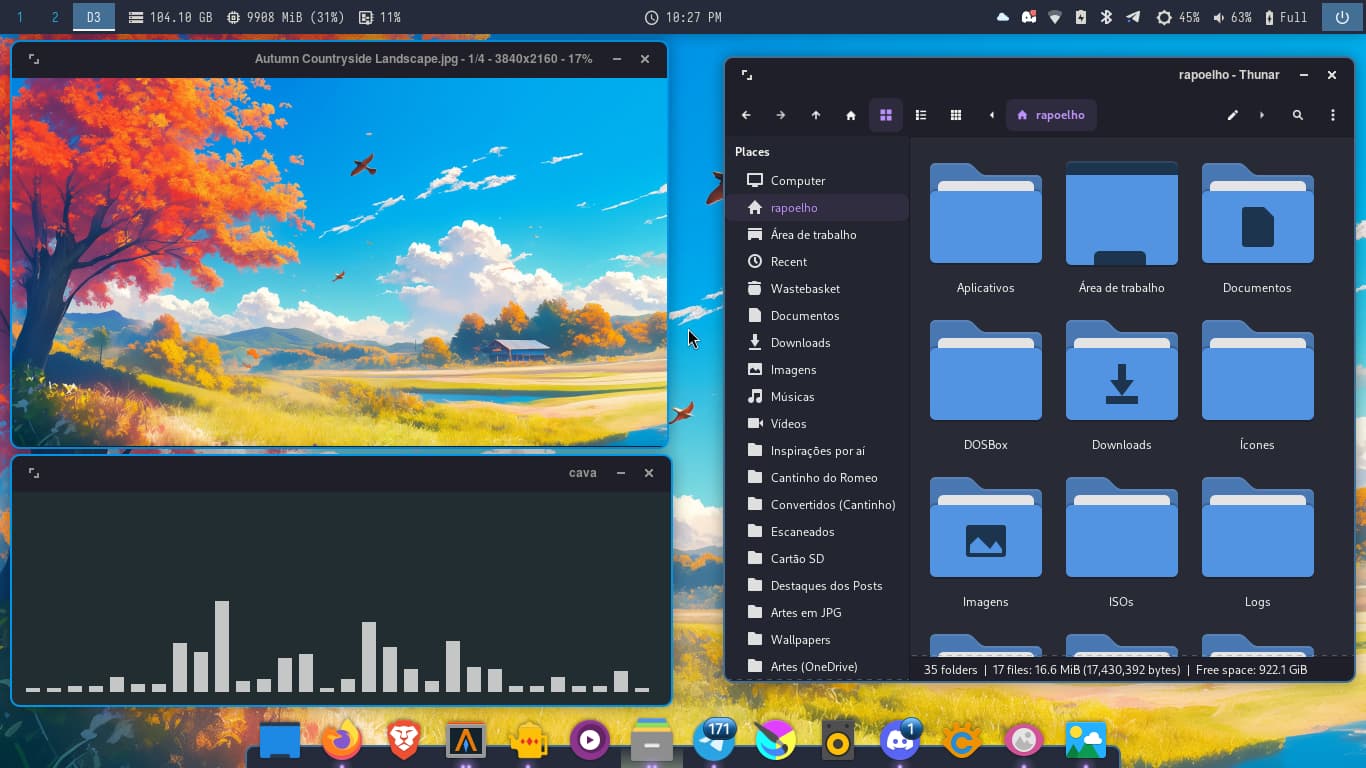Open the Imagens folder in main view

point(985,542)
